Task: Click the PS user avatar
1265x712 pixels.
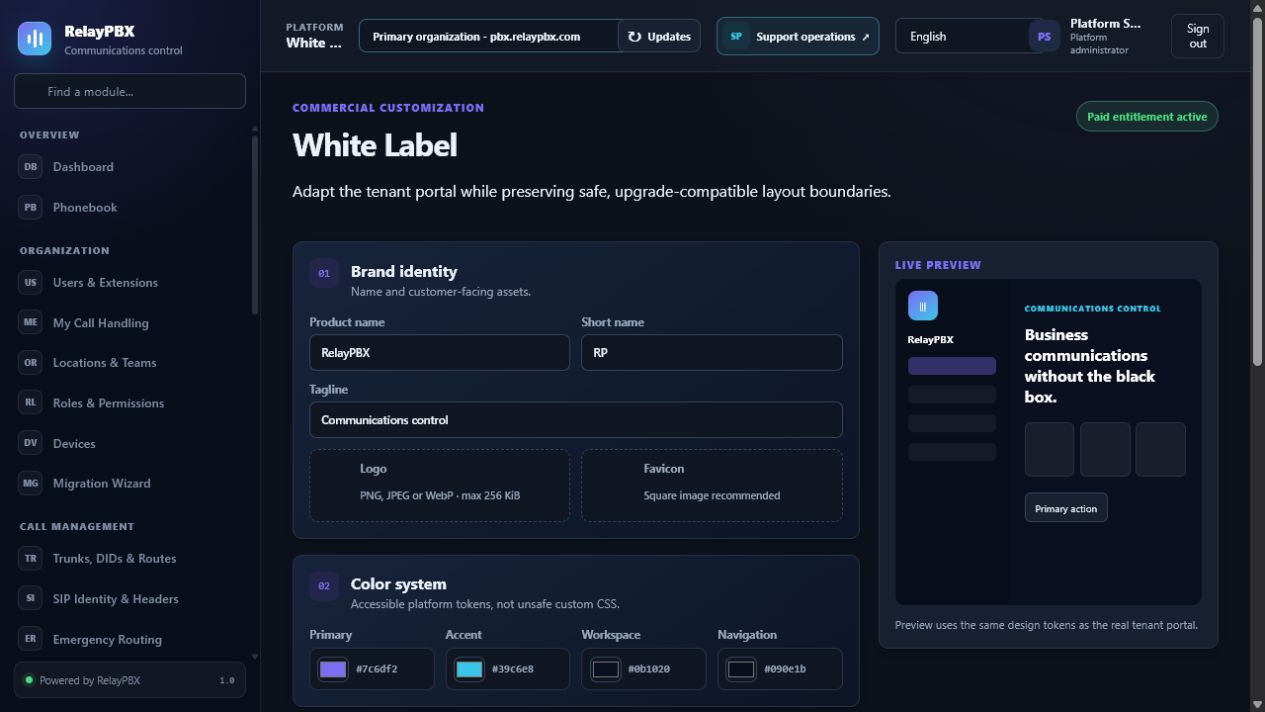Action: pyautogui.click(x=1044, y=36)
